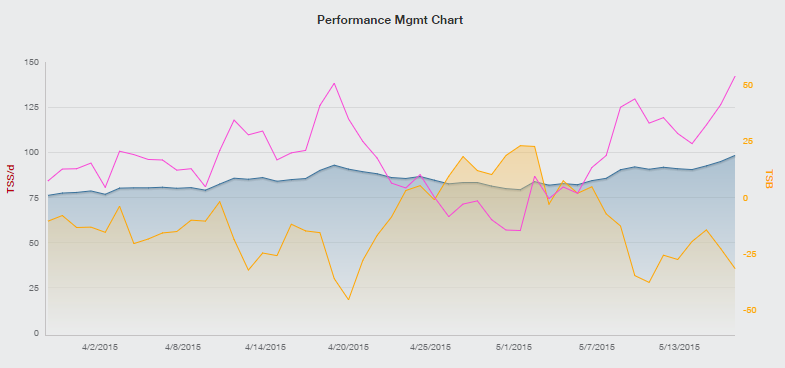Select the 4/14/2015 date label

pos(265,347)
